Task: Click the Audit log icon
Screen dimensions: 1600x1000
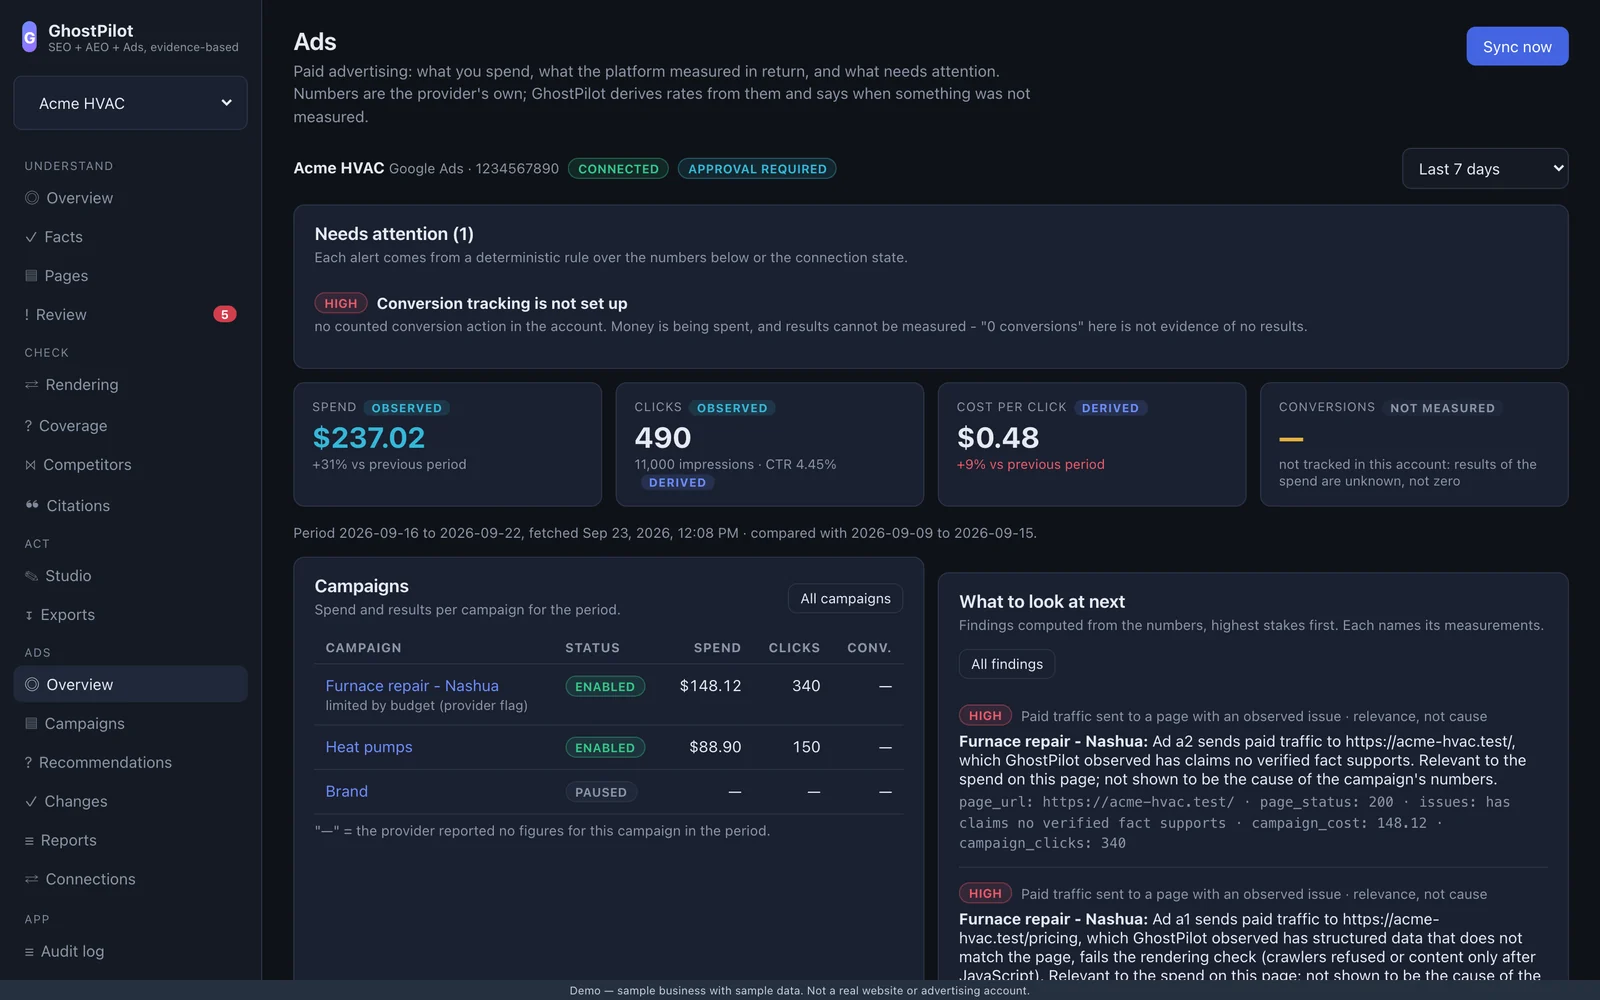Action: click(29, 952)
